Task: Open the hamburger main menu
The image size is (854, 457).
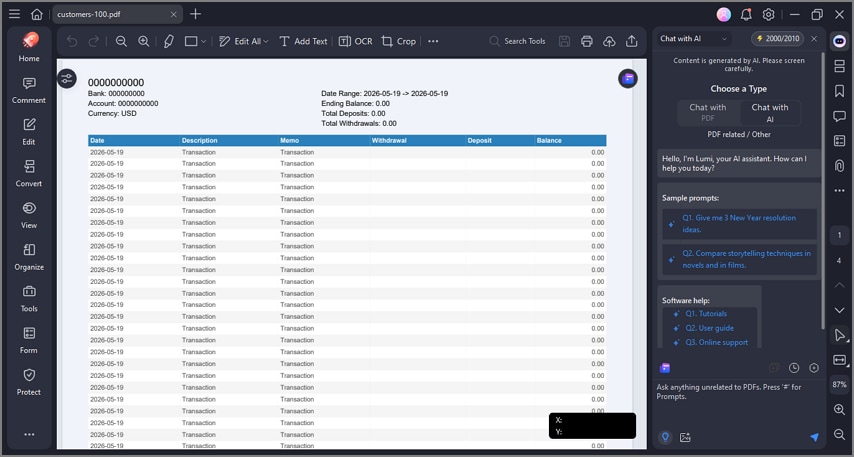Action: (x=15, y=14)
